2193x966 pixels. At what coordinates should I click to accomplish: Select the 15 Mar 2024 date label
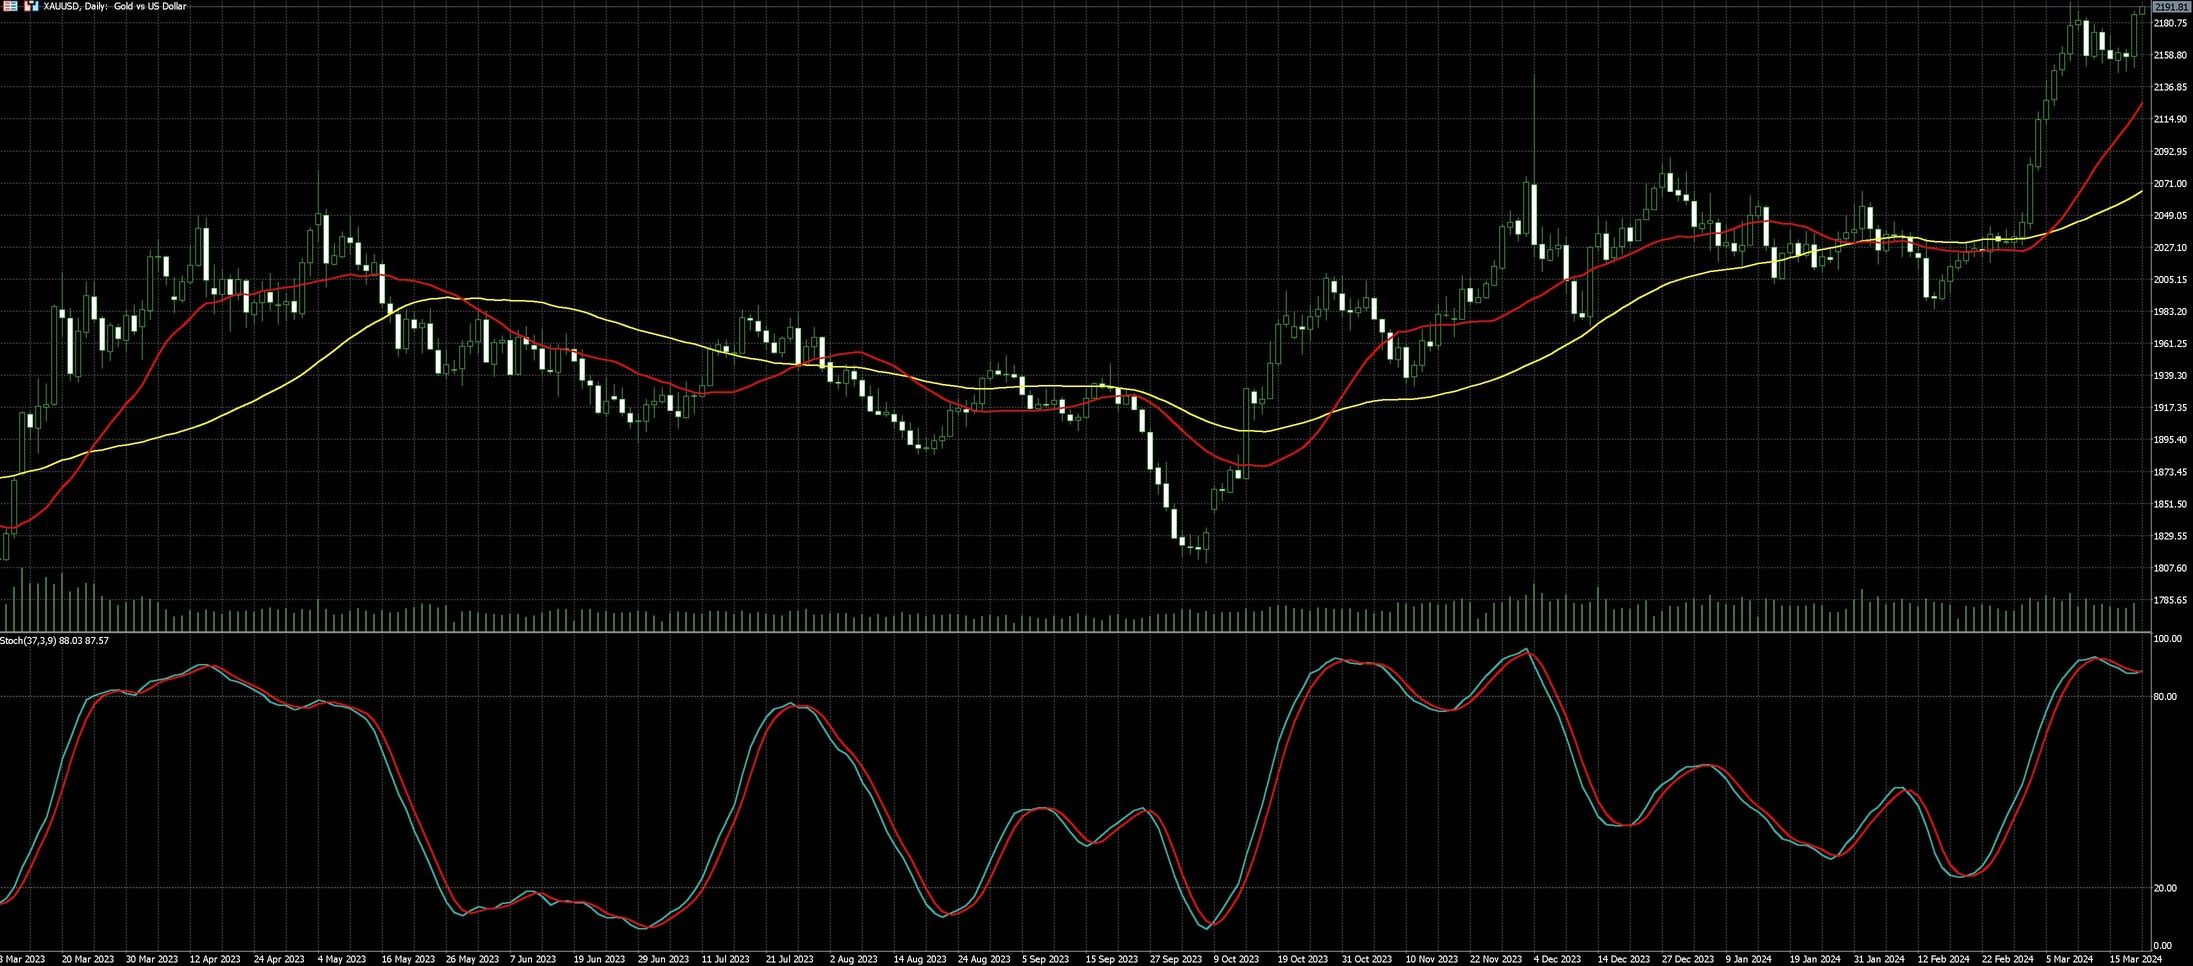tap(2133, 959)
